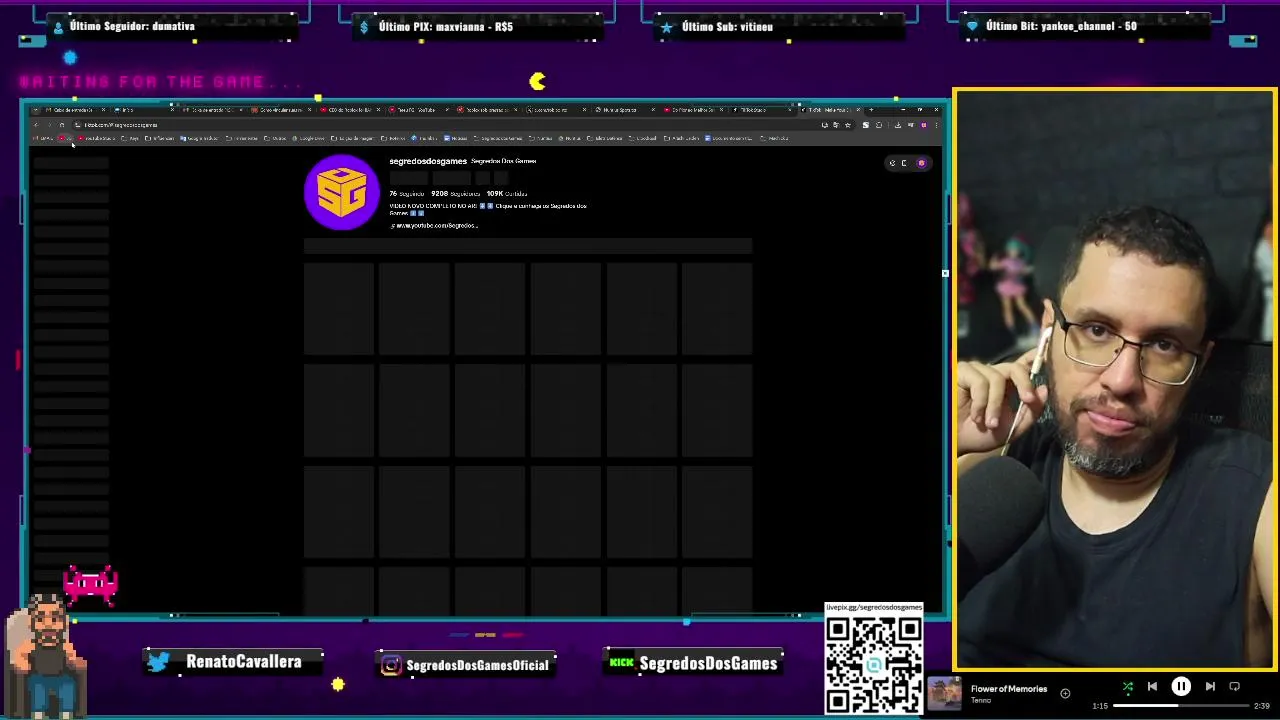Open the segredosdosgames profile picture
The image size is (1280, 720).
point(342,193)
